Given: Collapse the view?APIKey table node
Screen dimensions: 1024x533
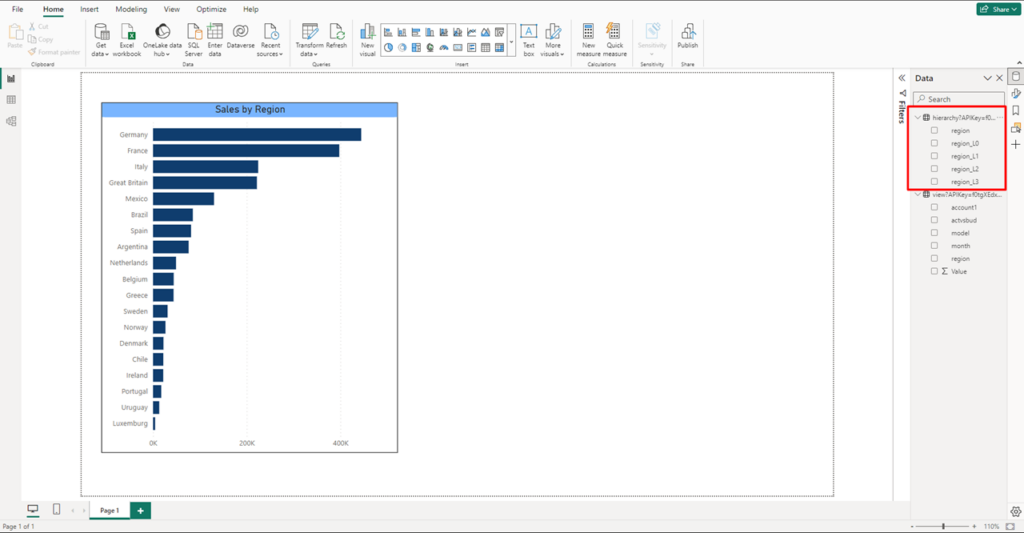Looking at the screenshot, I should (x=918, y=195).
